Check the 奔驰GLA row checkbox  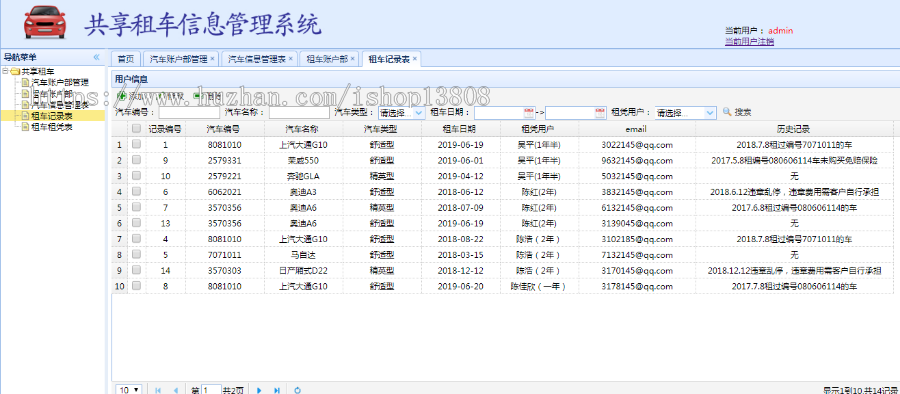click(136, 176)
